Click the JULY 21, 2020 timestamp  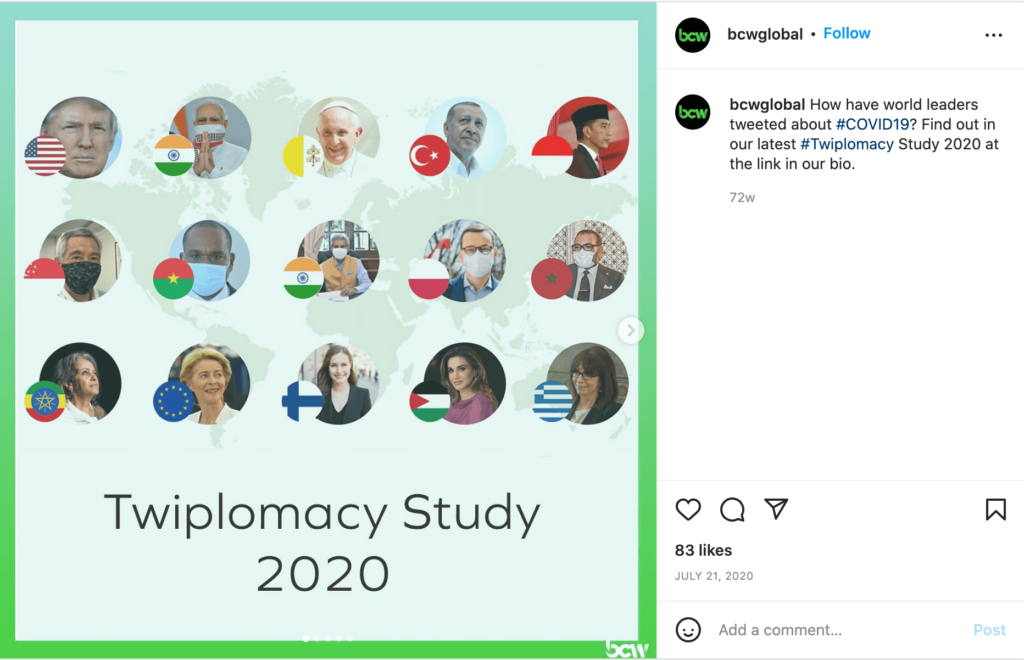click(714, 576)
